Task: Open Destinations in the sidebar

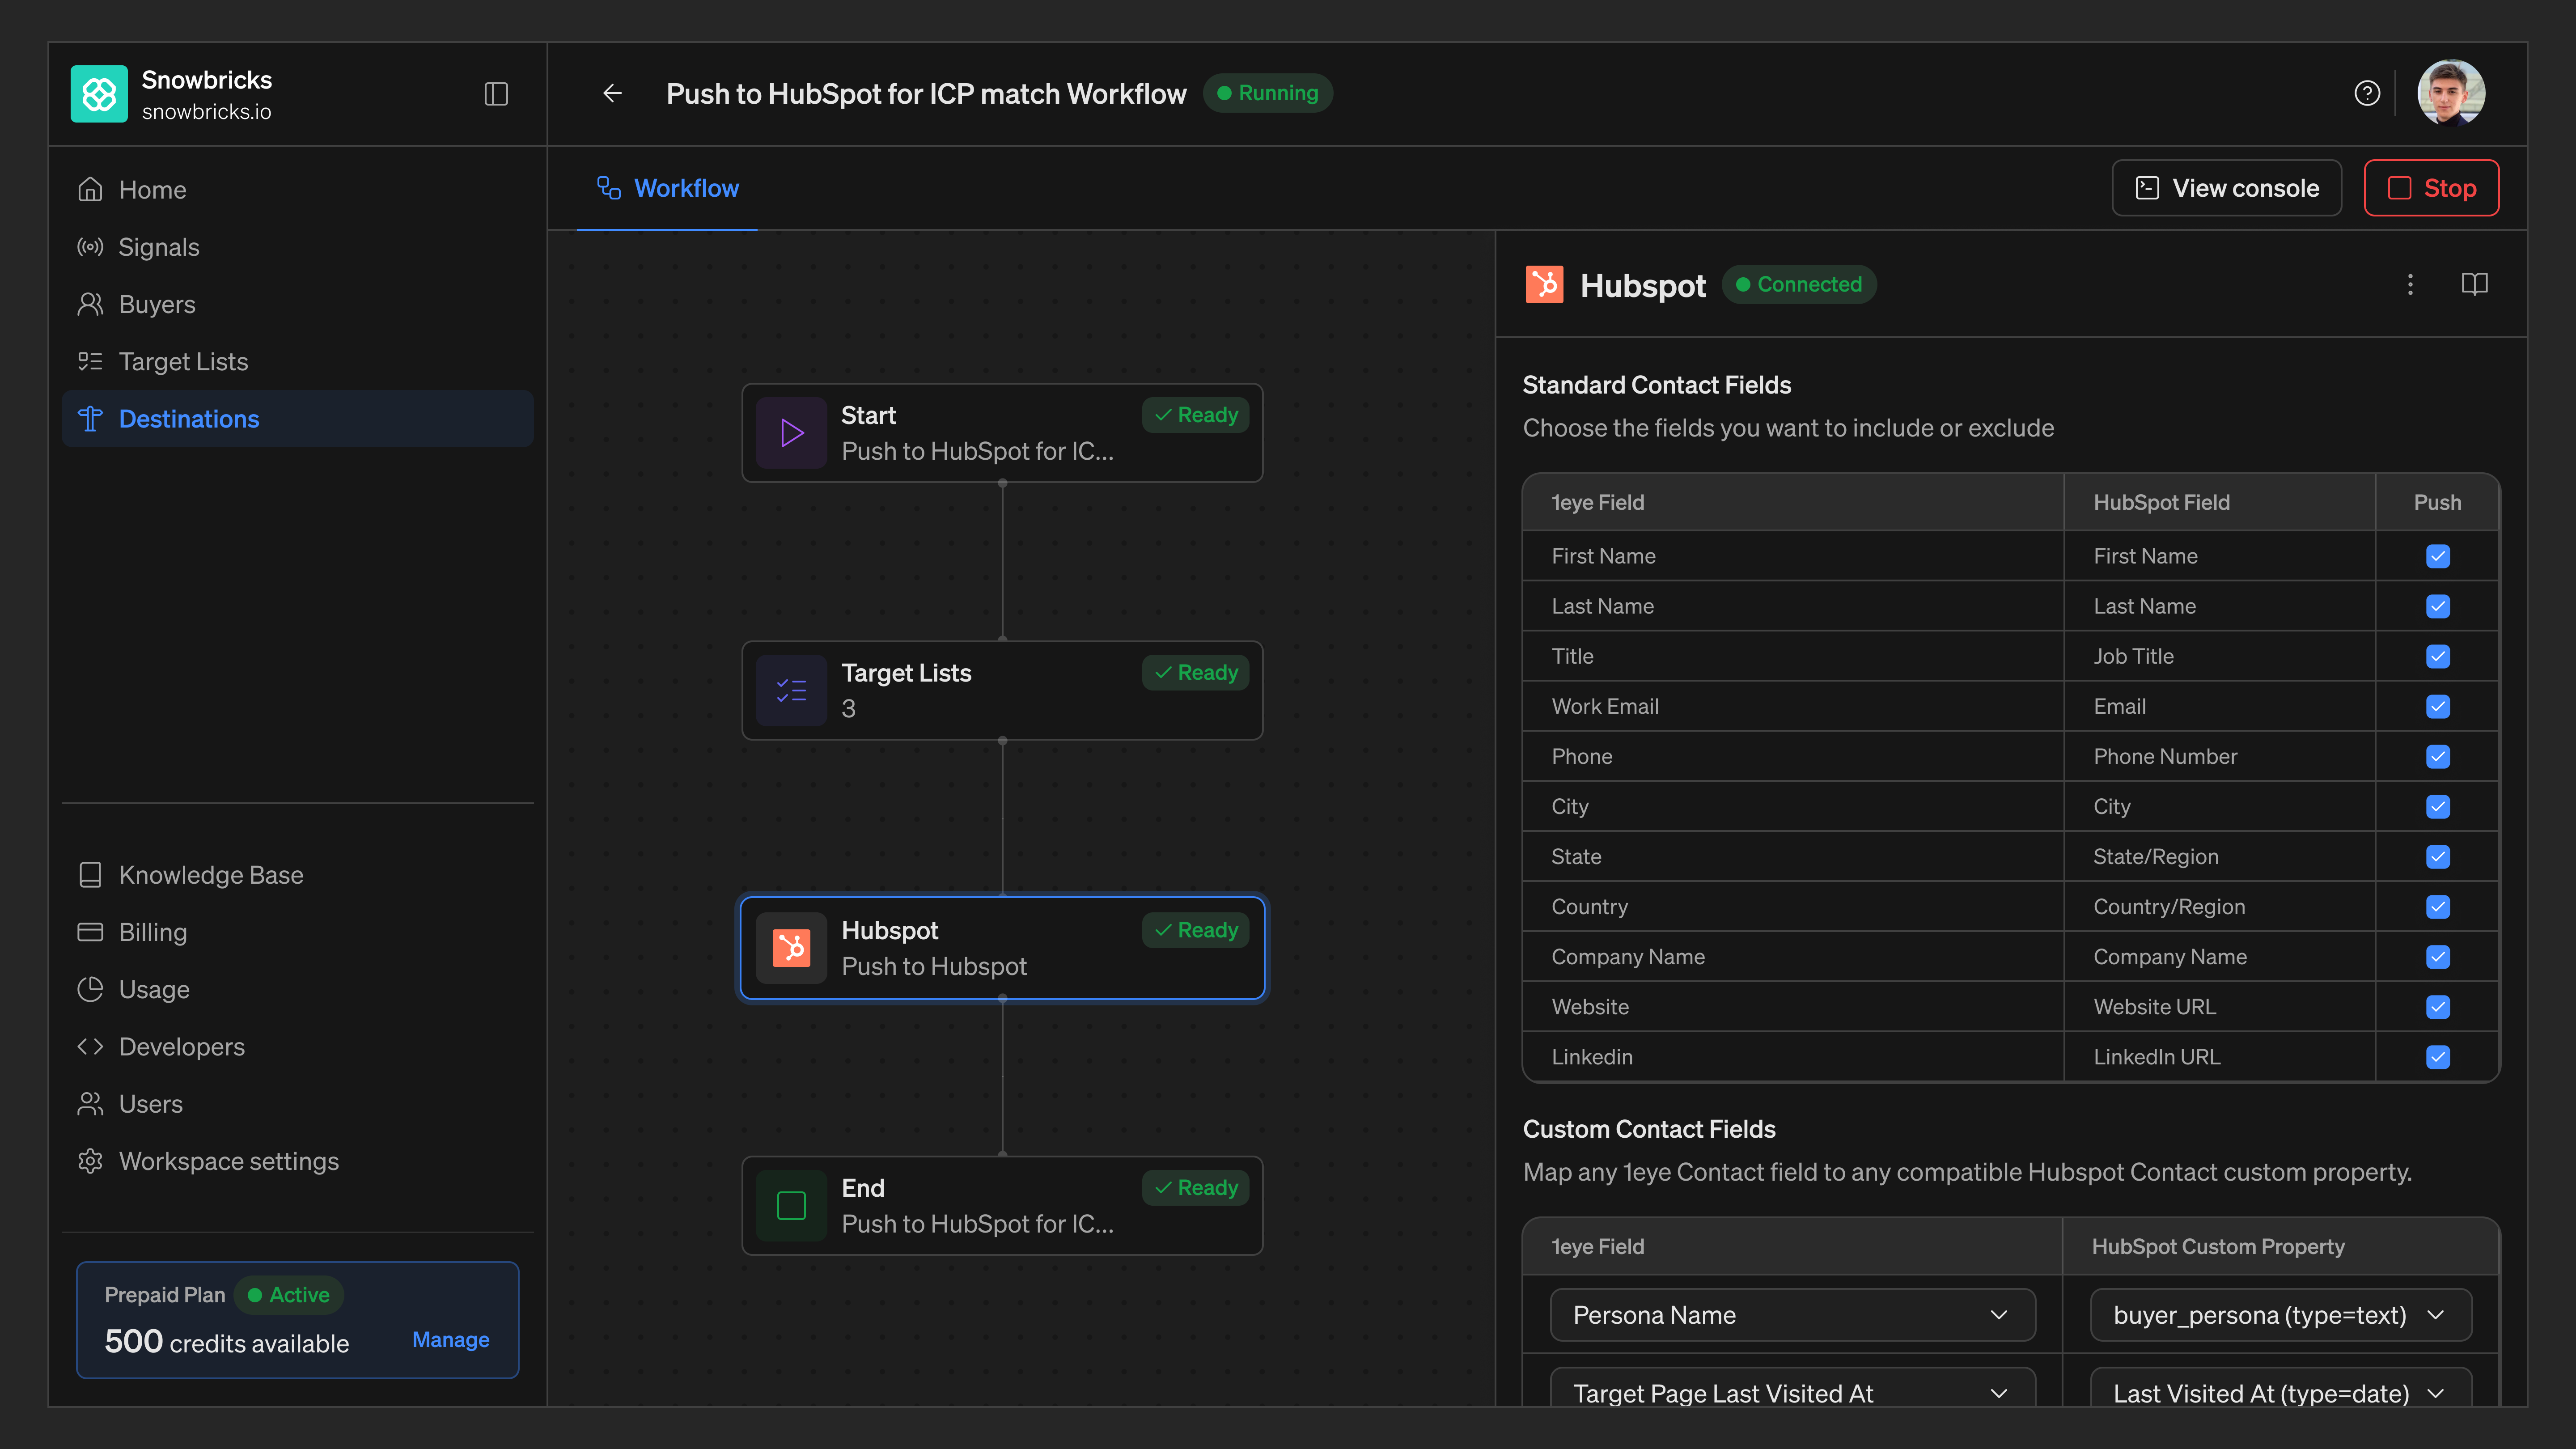Action: tap(297, 419)
